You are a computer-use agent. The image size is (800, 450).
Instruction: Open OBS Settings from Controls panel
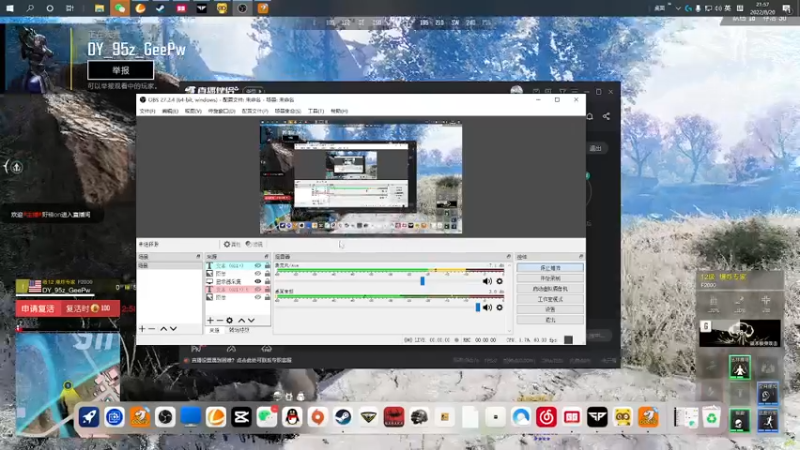pos(550,310)
